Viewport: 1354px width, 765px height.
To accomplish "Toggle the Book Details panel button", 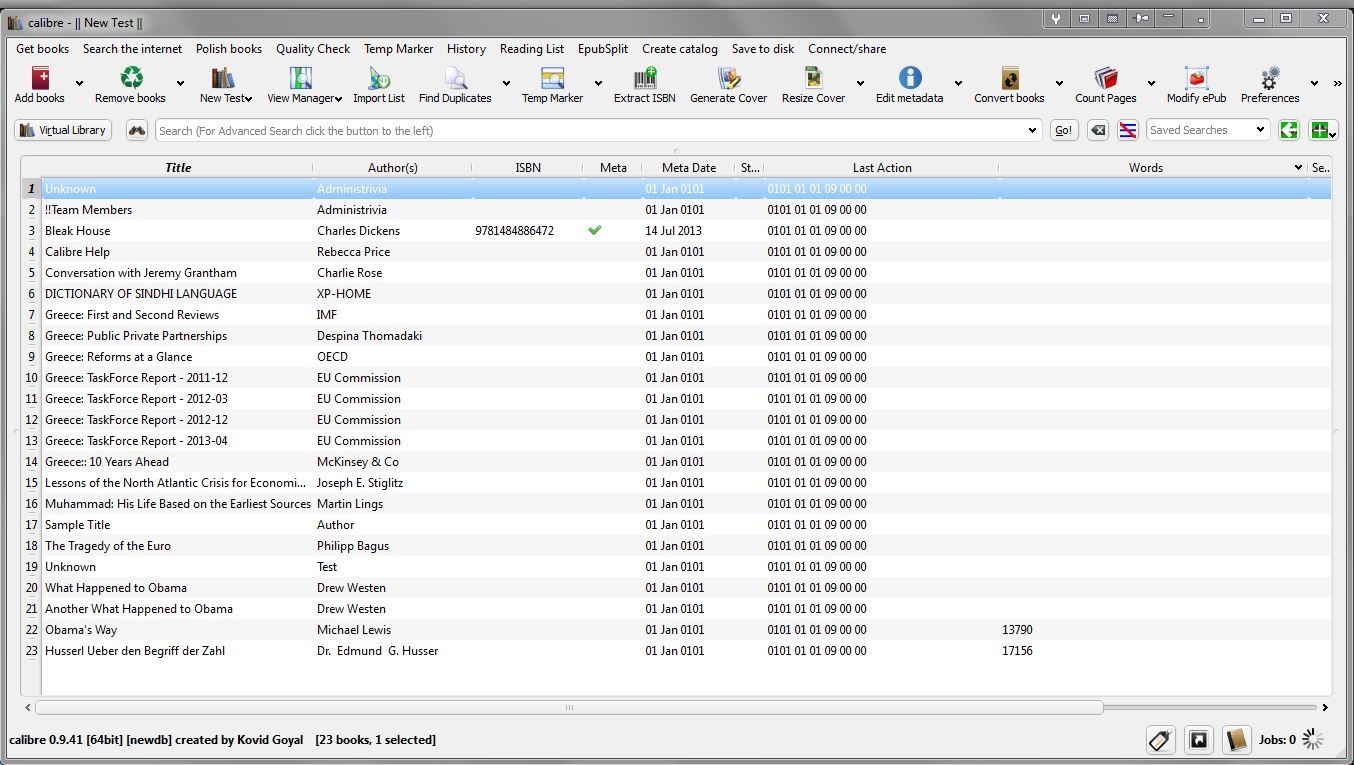I will [1236, 740].
